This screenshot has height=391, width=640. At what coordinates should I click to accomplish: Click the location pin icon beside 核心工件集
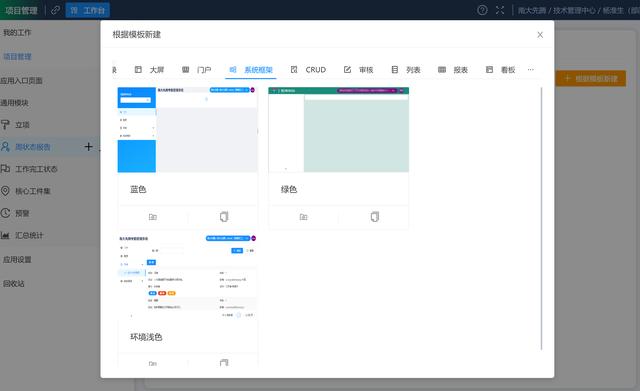coord(5,191)
